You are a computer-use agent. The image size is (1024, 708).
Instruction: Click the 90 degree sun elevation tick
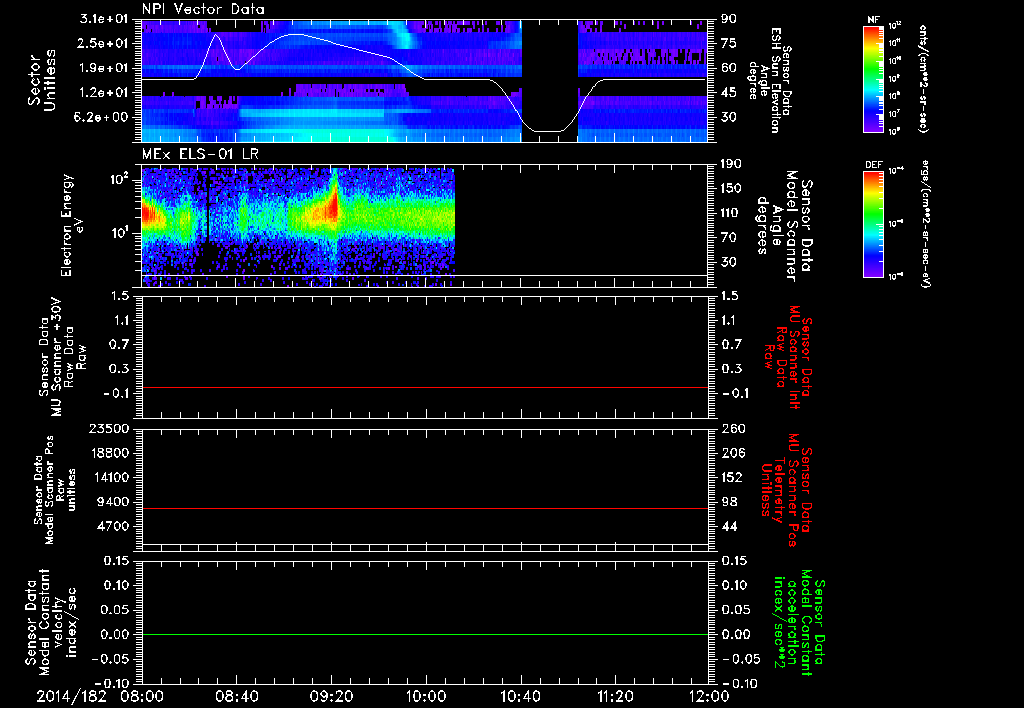pyautogui.click(x=729, y=19)
